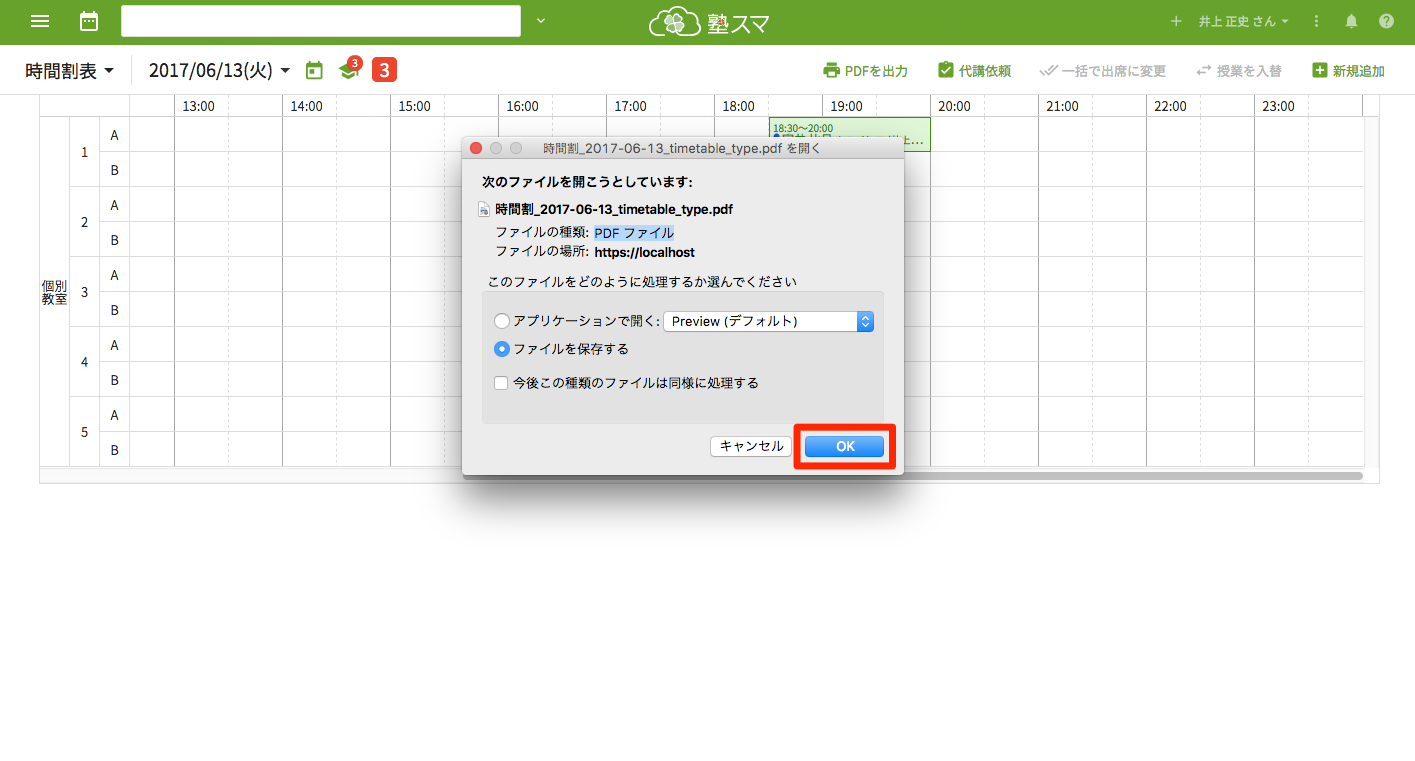Open the notifications bell

pyautogui.click(x=1351, y=21)
